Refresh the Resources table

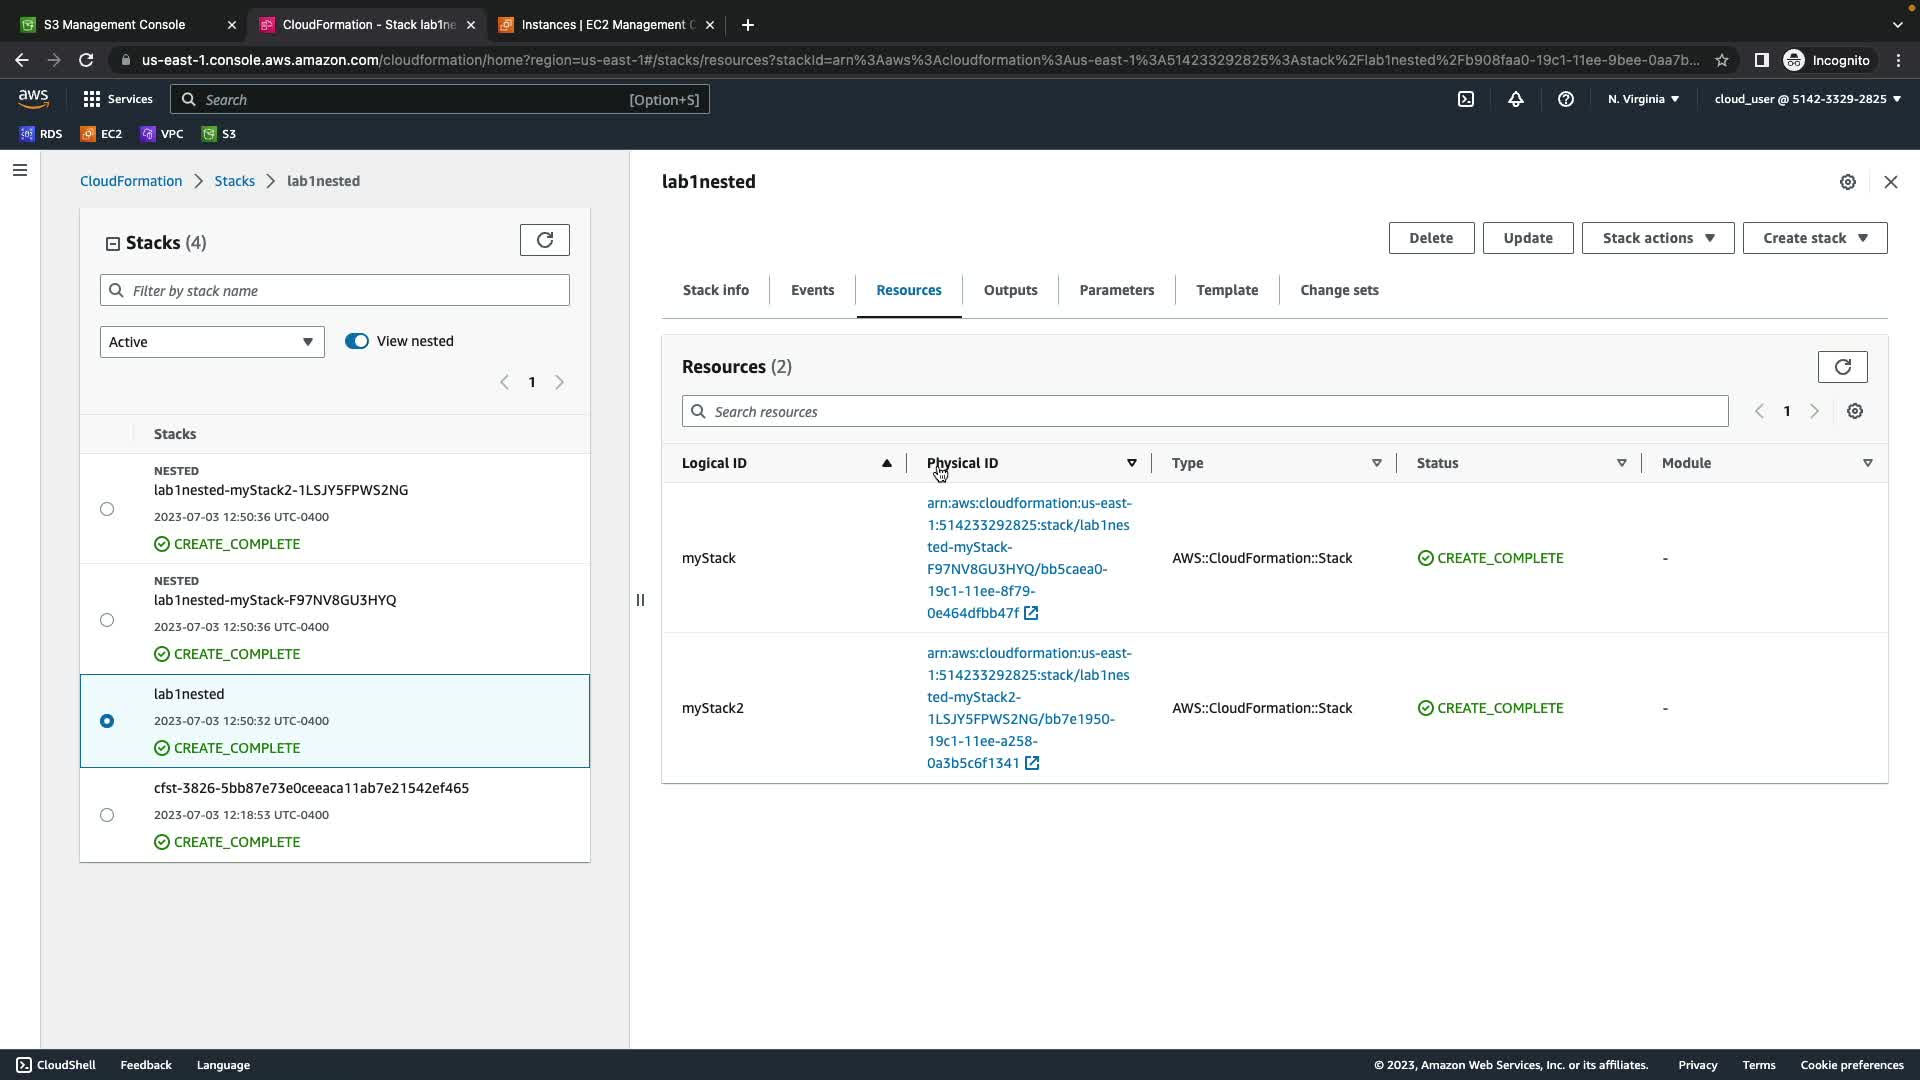coord(1842,367)
